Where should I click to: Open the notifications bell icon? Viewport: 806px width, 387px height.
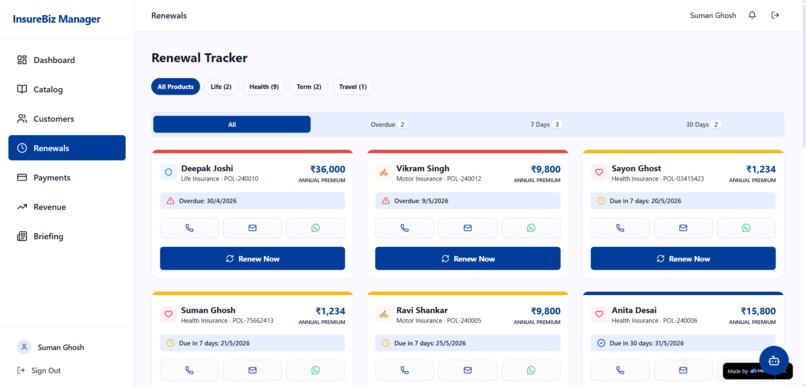[x=752, y=15]
